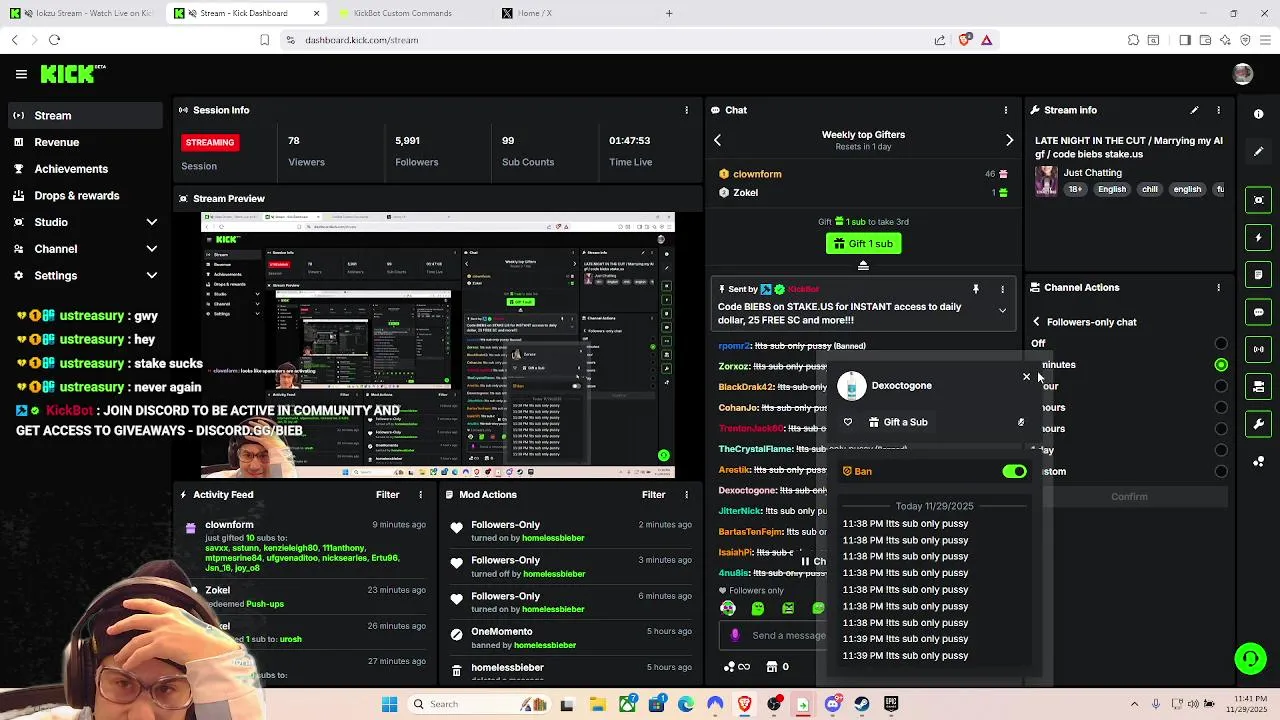Click Gift a Sub on user card
1280x720 pixels.
[897, 422]
